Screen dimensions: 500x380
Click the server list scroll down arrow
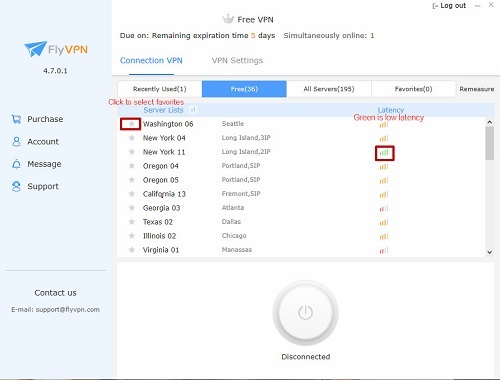click(x=489, y=252)
